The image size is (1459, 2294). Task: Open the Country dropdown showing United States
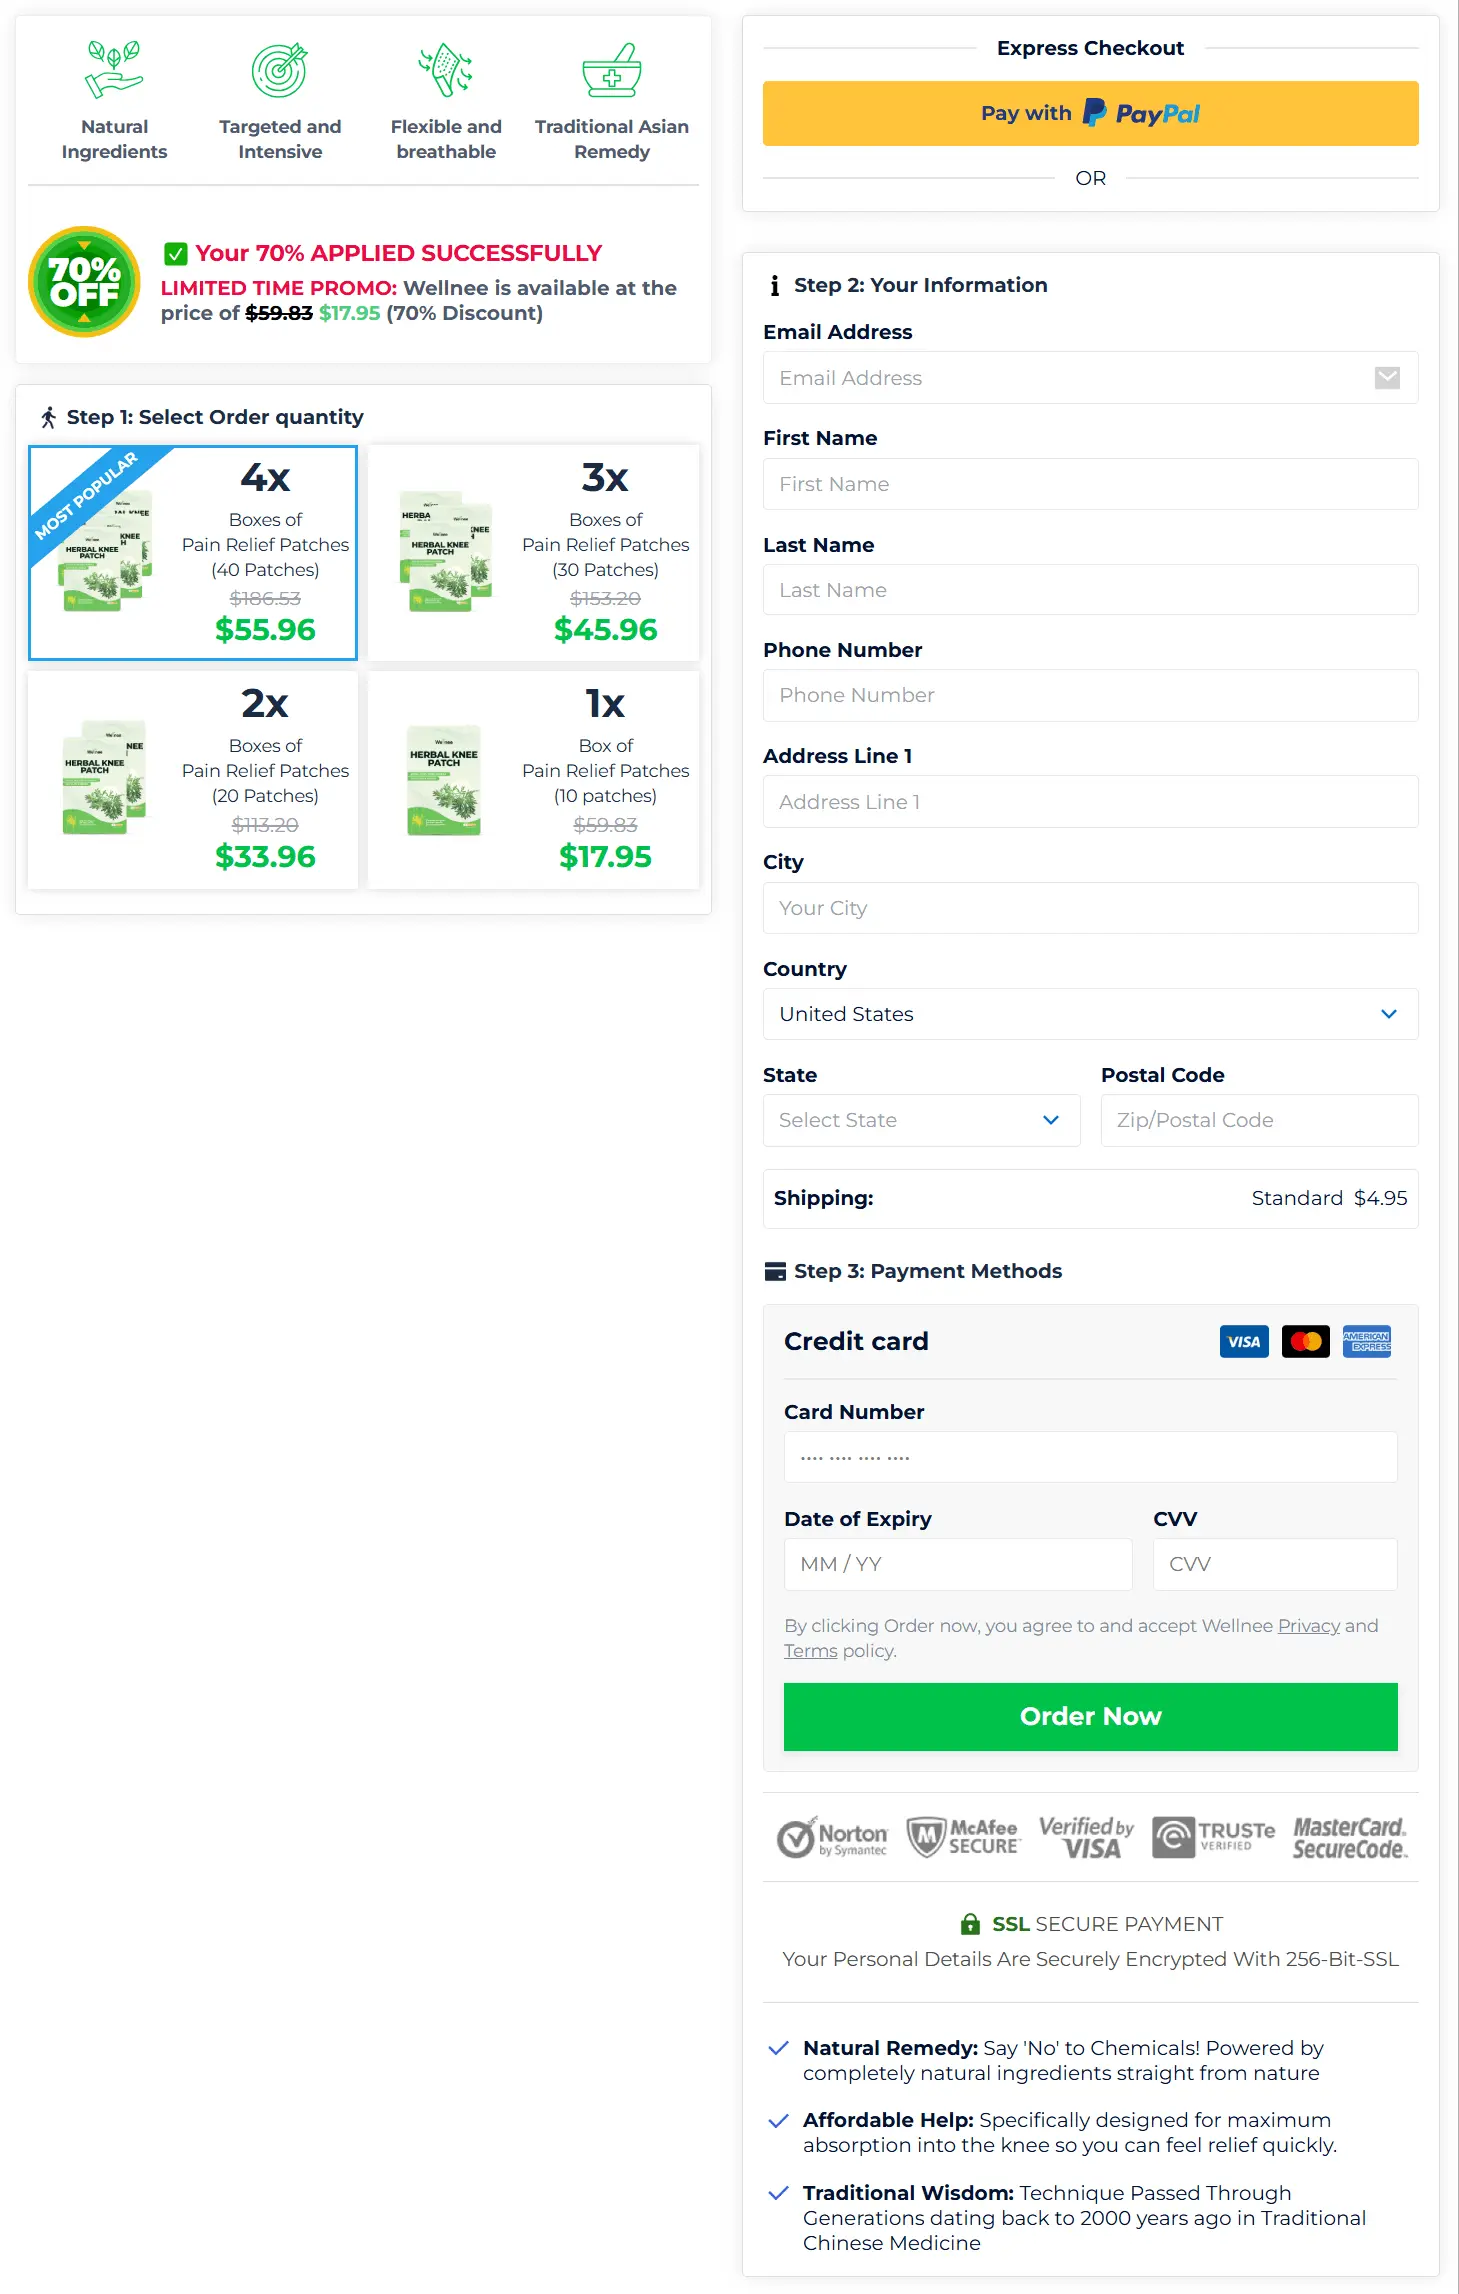tap(1090, 1014)
